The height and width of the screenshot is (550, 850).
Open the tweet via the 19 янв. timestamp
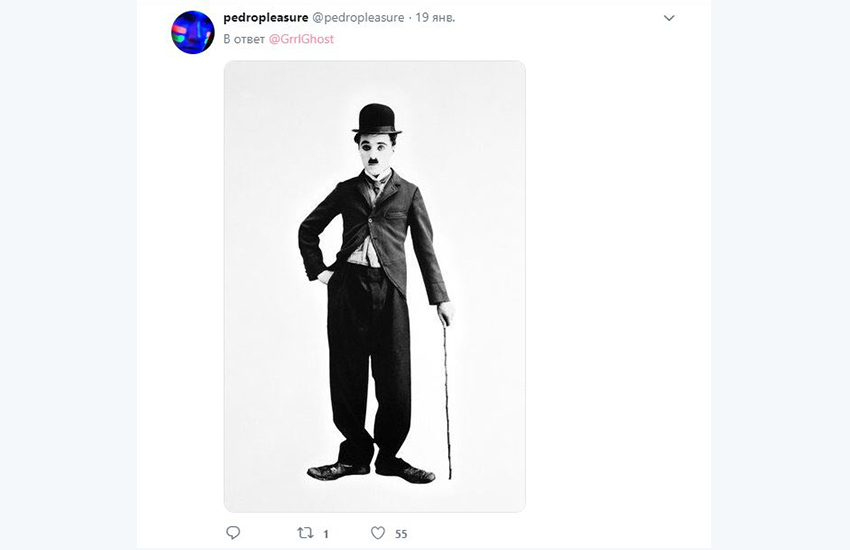pyautogui.click(x=433, y=18)
